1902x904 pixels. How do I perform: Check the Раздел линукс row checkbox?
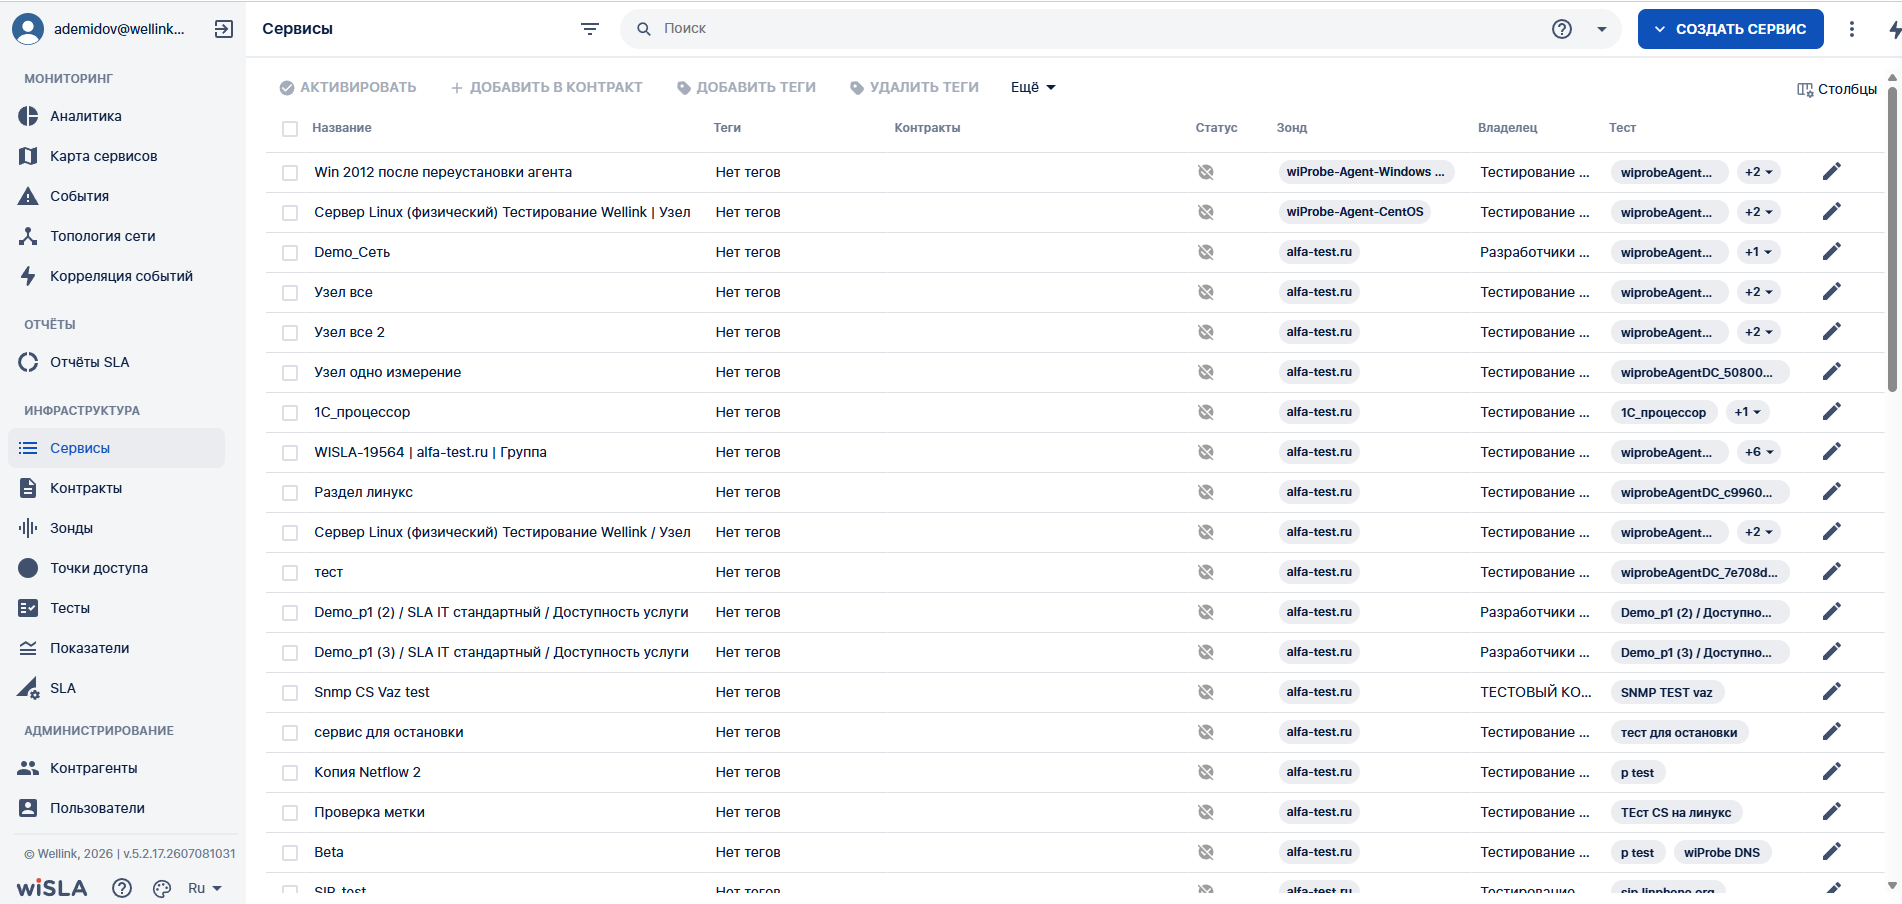pos(290,493)
